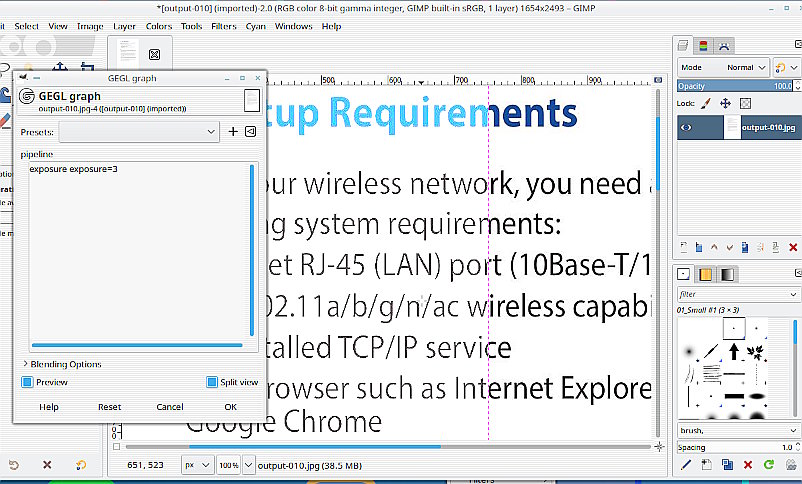Open the px unit dropdown in status bar
This screenshot has height=484, width=802.
[x=197, y=465]
